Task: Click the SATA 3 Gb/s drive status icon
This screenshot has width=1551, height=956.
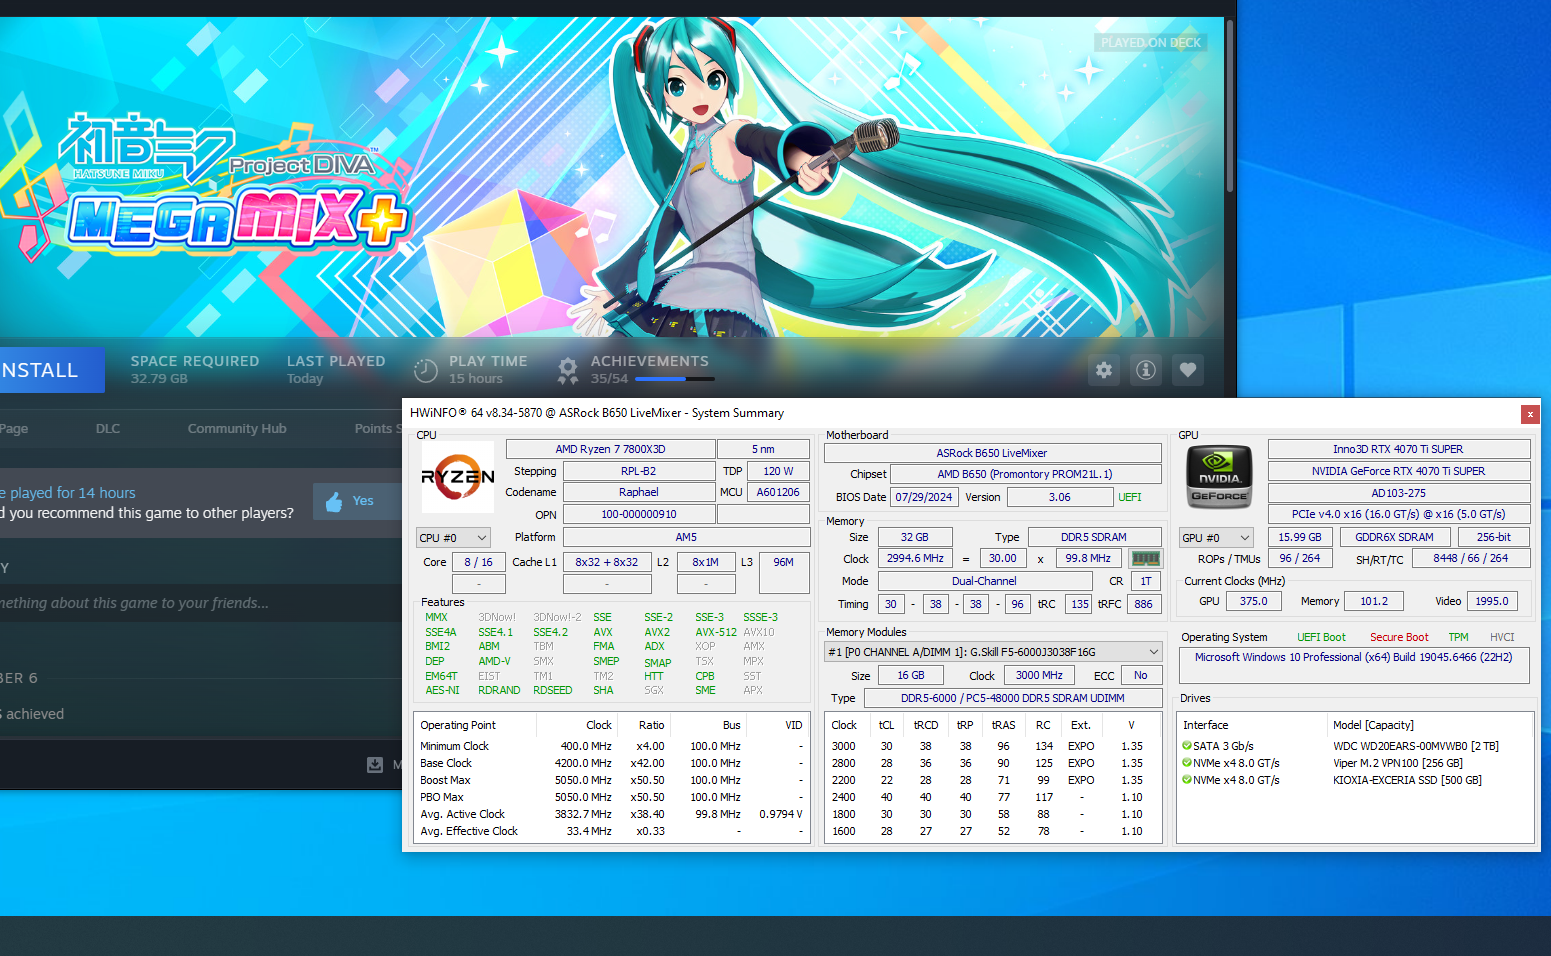Action: [x=1187, y=746]
